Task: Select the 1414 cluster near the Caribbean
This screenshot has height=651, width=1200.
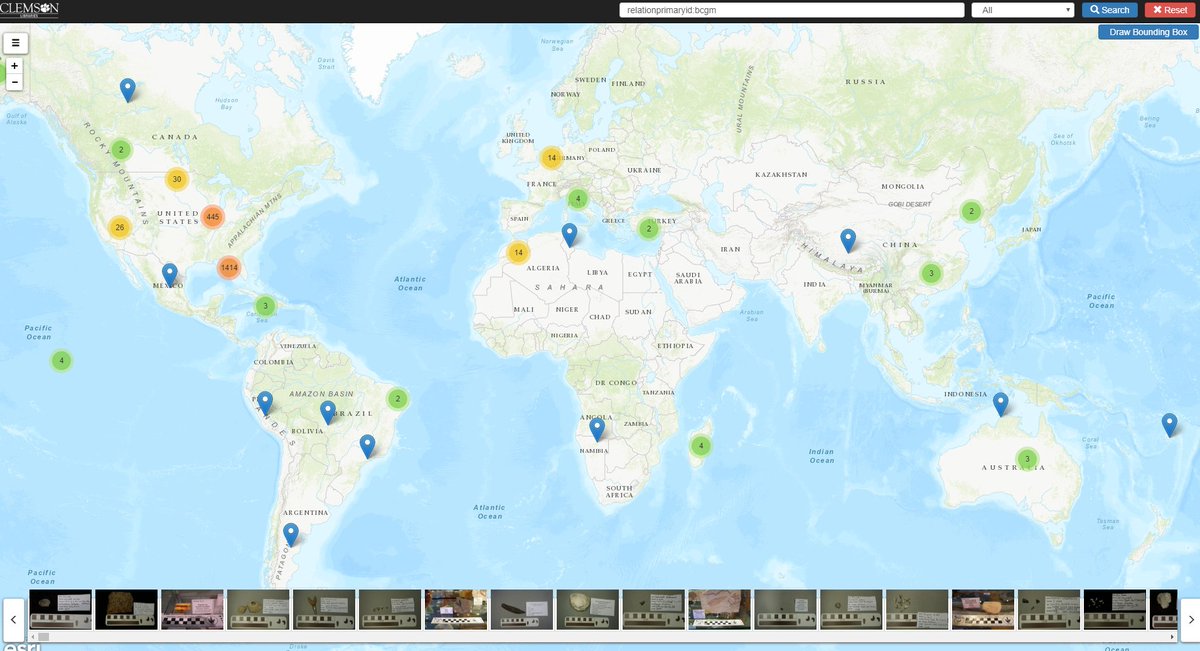Action: [228, 267]
